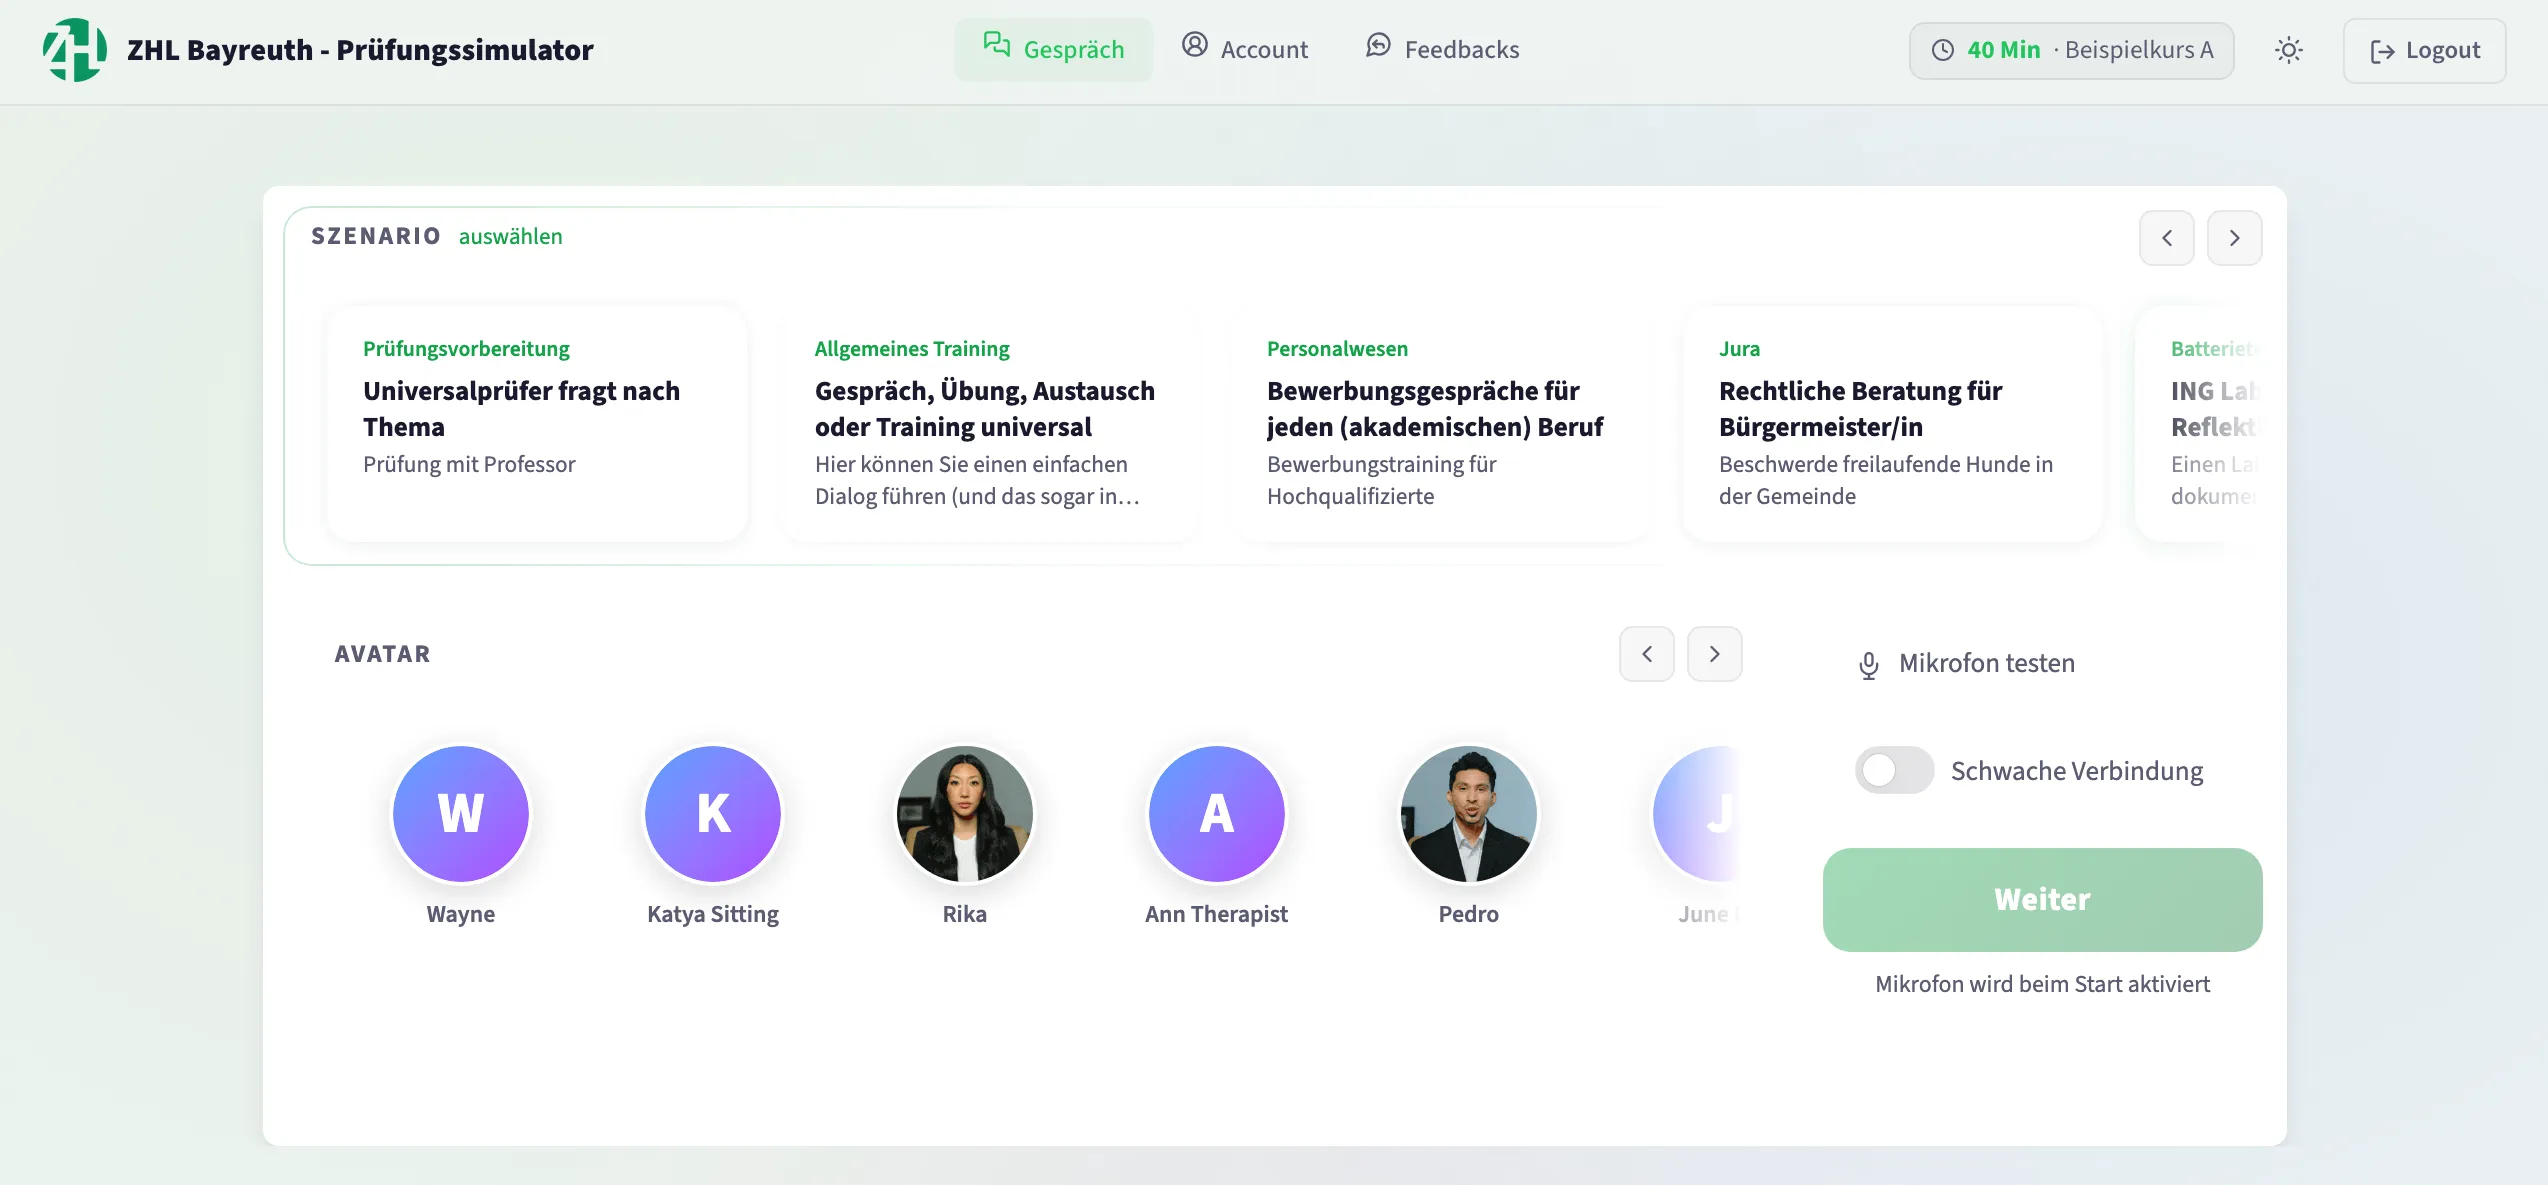Pick the Rika avatar photo
Image resolution: width=2548 pixels, height=1185 pixels.
click(x=965, y=814)
